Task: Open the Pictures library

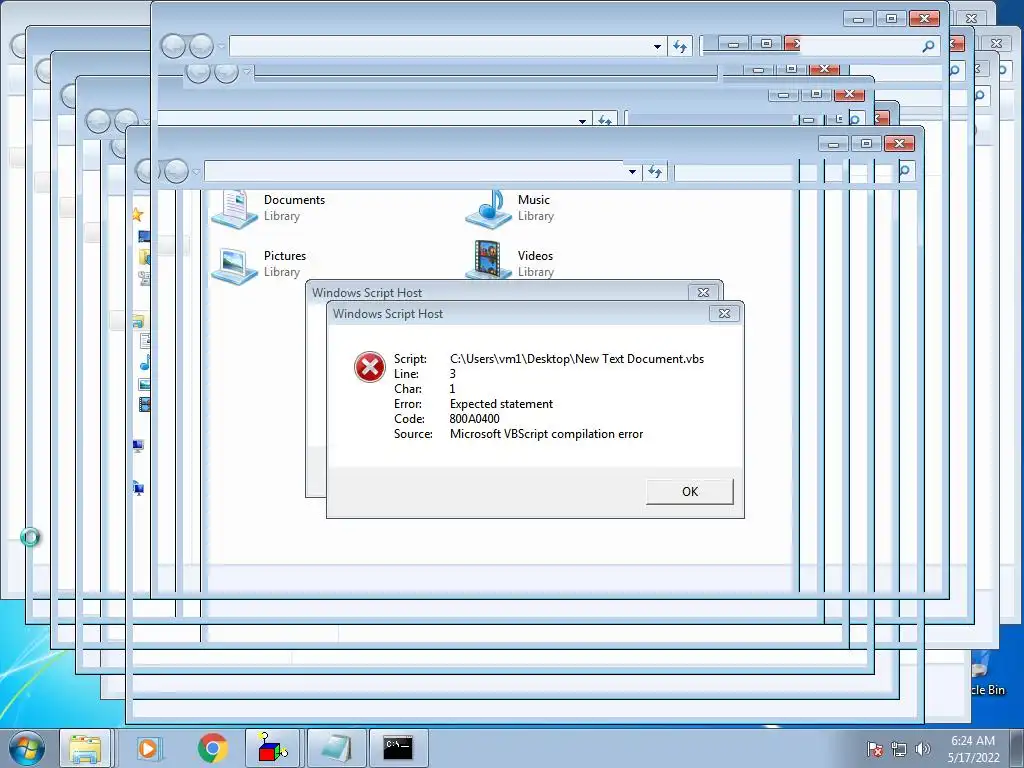Action: pyautogui.click(x=259, y=264)
